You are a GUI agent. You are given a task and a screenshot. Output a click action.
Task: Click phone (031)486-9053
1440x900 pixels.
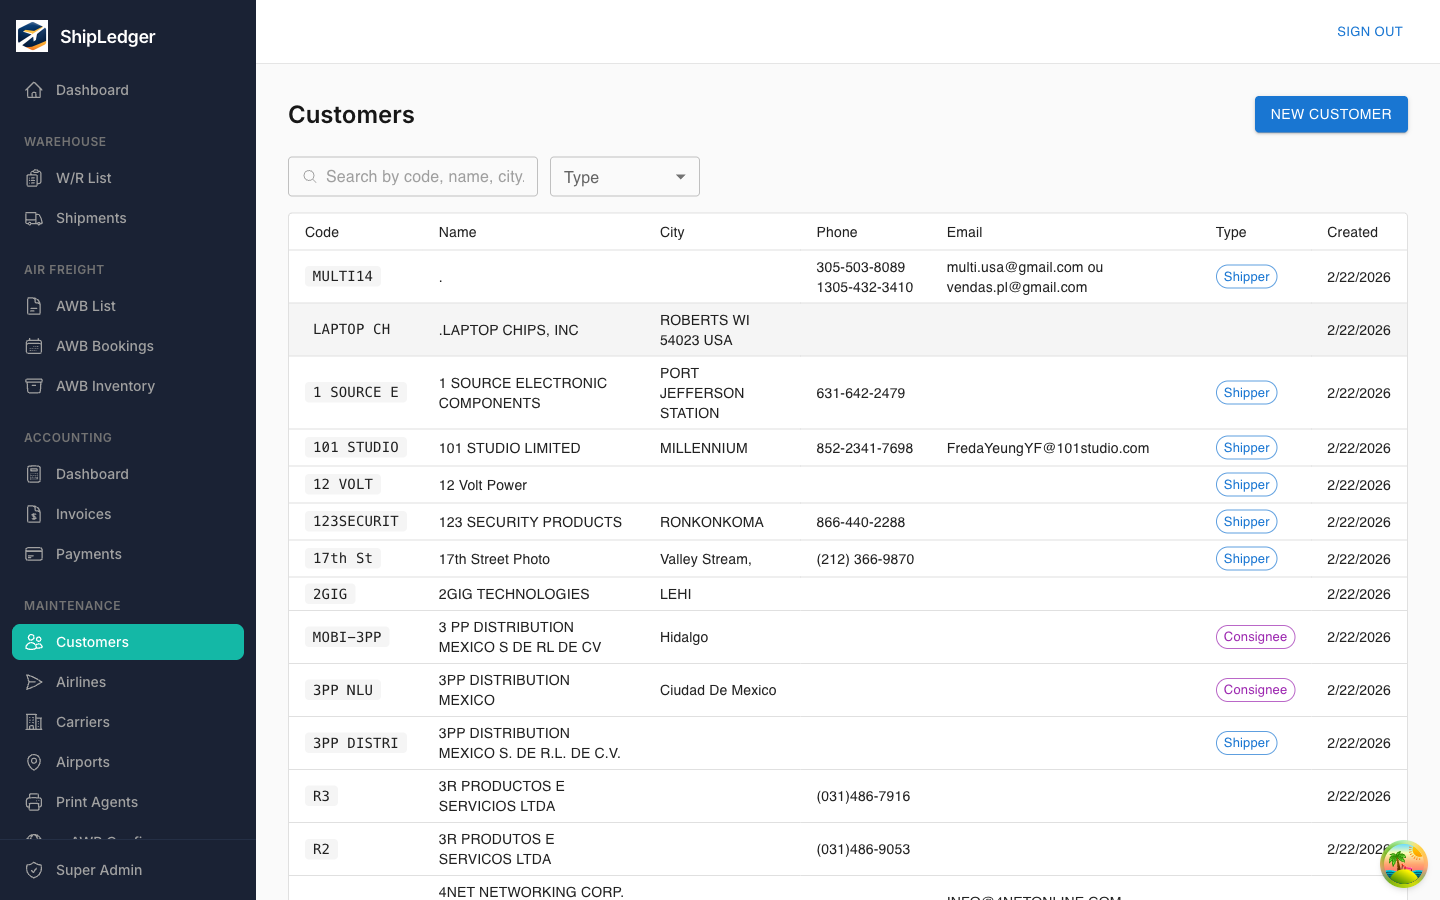[863, 849]
